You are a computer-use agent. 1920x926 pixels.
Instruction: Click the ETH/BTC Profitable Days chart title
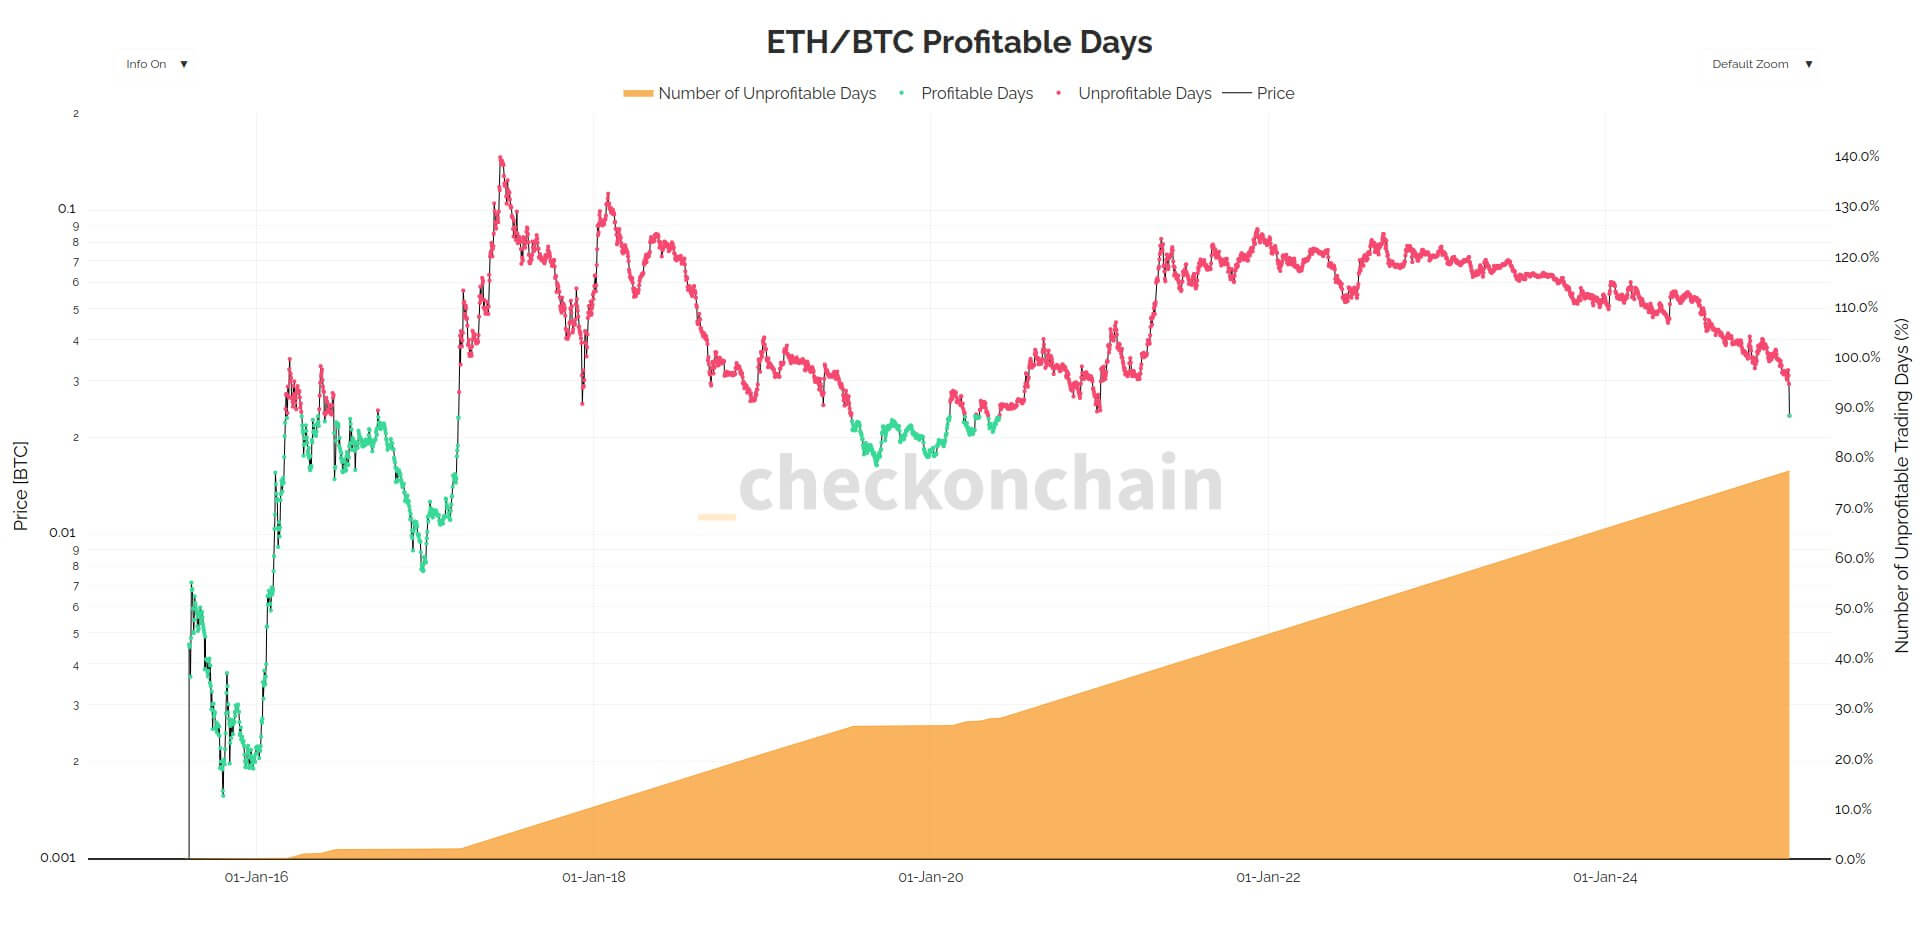(x=958, y=42)
